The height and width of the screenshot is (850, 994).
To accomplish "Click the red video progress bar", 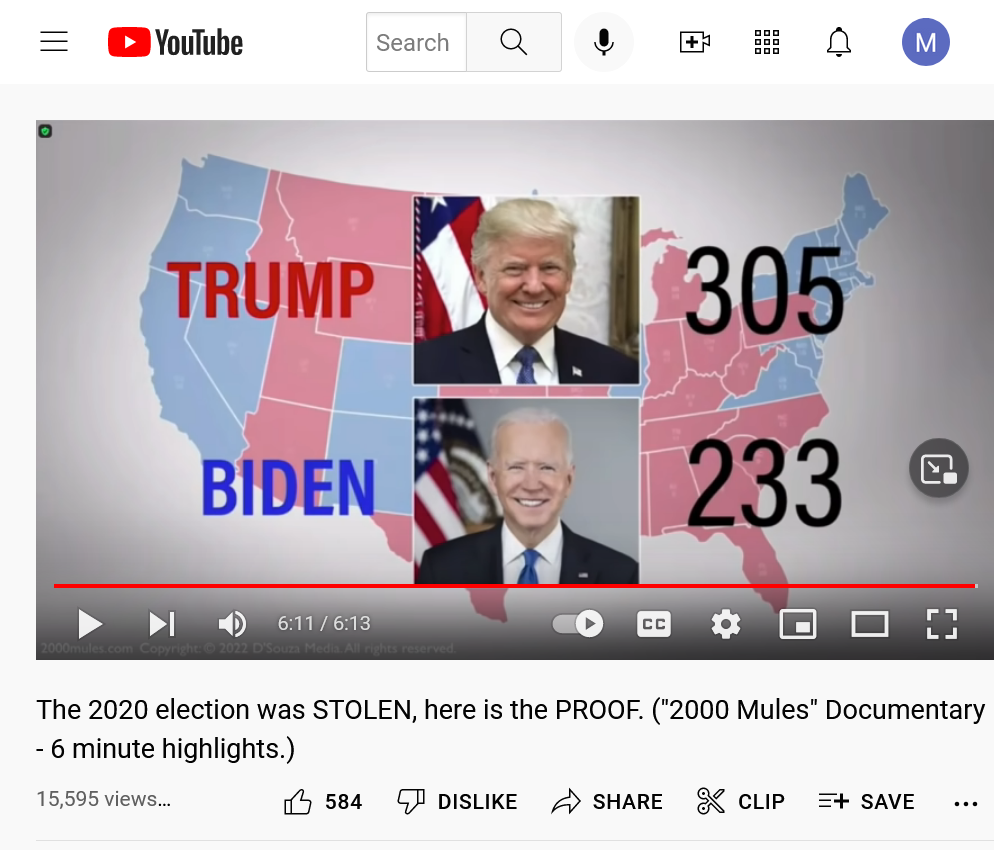I will click(x=514, y=586).
